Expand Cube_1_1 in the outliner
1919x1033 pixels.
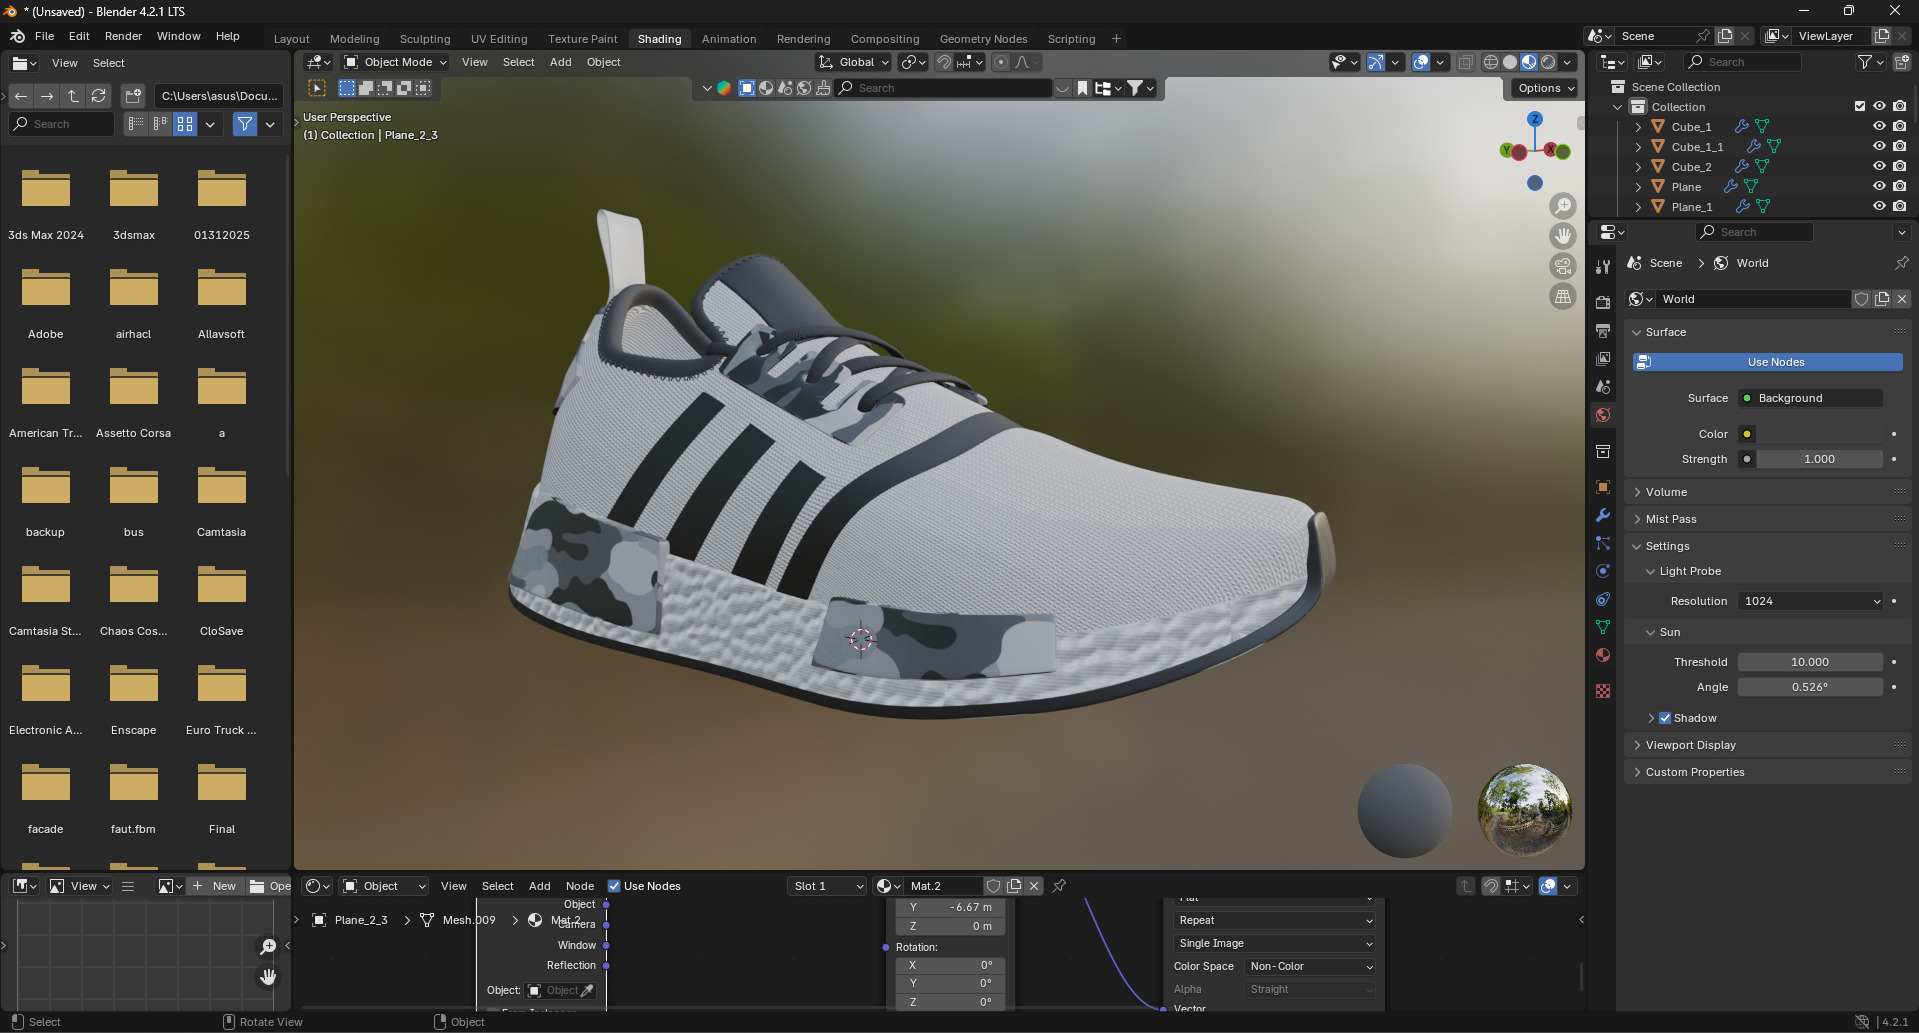(x=1638, y=147)
